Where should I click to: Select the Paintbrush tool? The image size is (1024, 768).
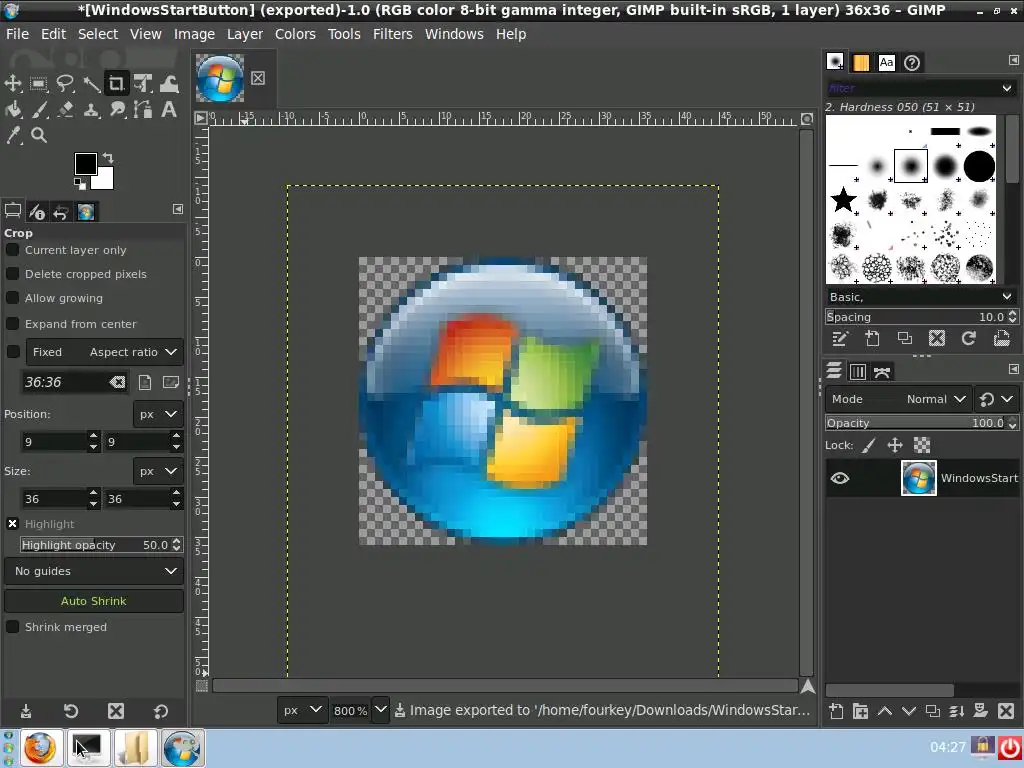point(39,109)
